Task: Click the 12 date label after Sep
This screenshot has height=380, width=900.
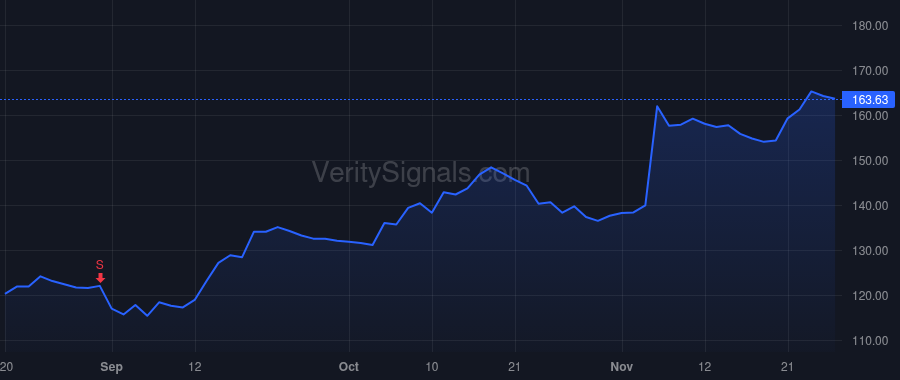Action: [196, 367]
